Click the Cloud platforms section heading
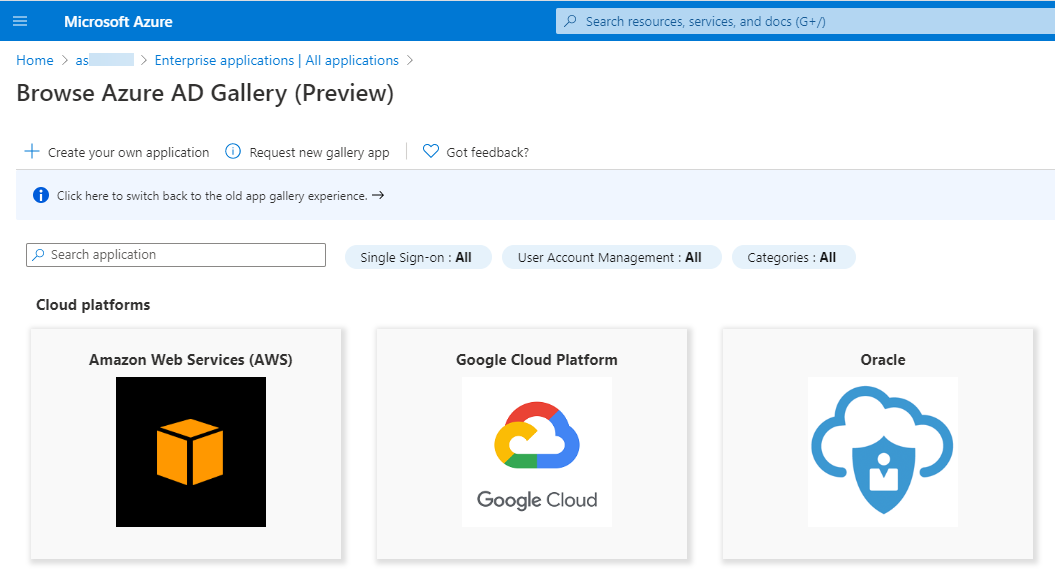1055x578 pixels. click(93, 305)
